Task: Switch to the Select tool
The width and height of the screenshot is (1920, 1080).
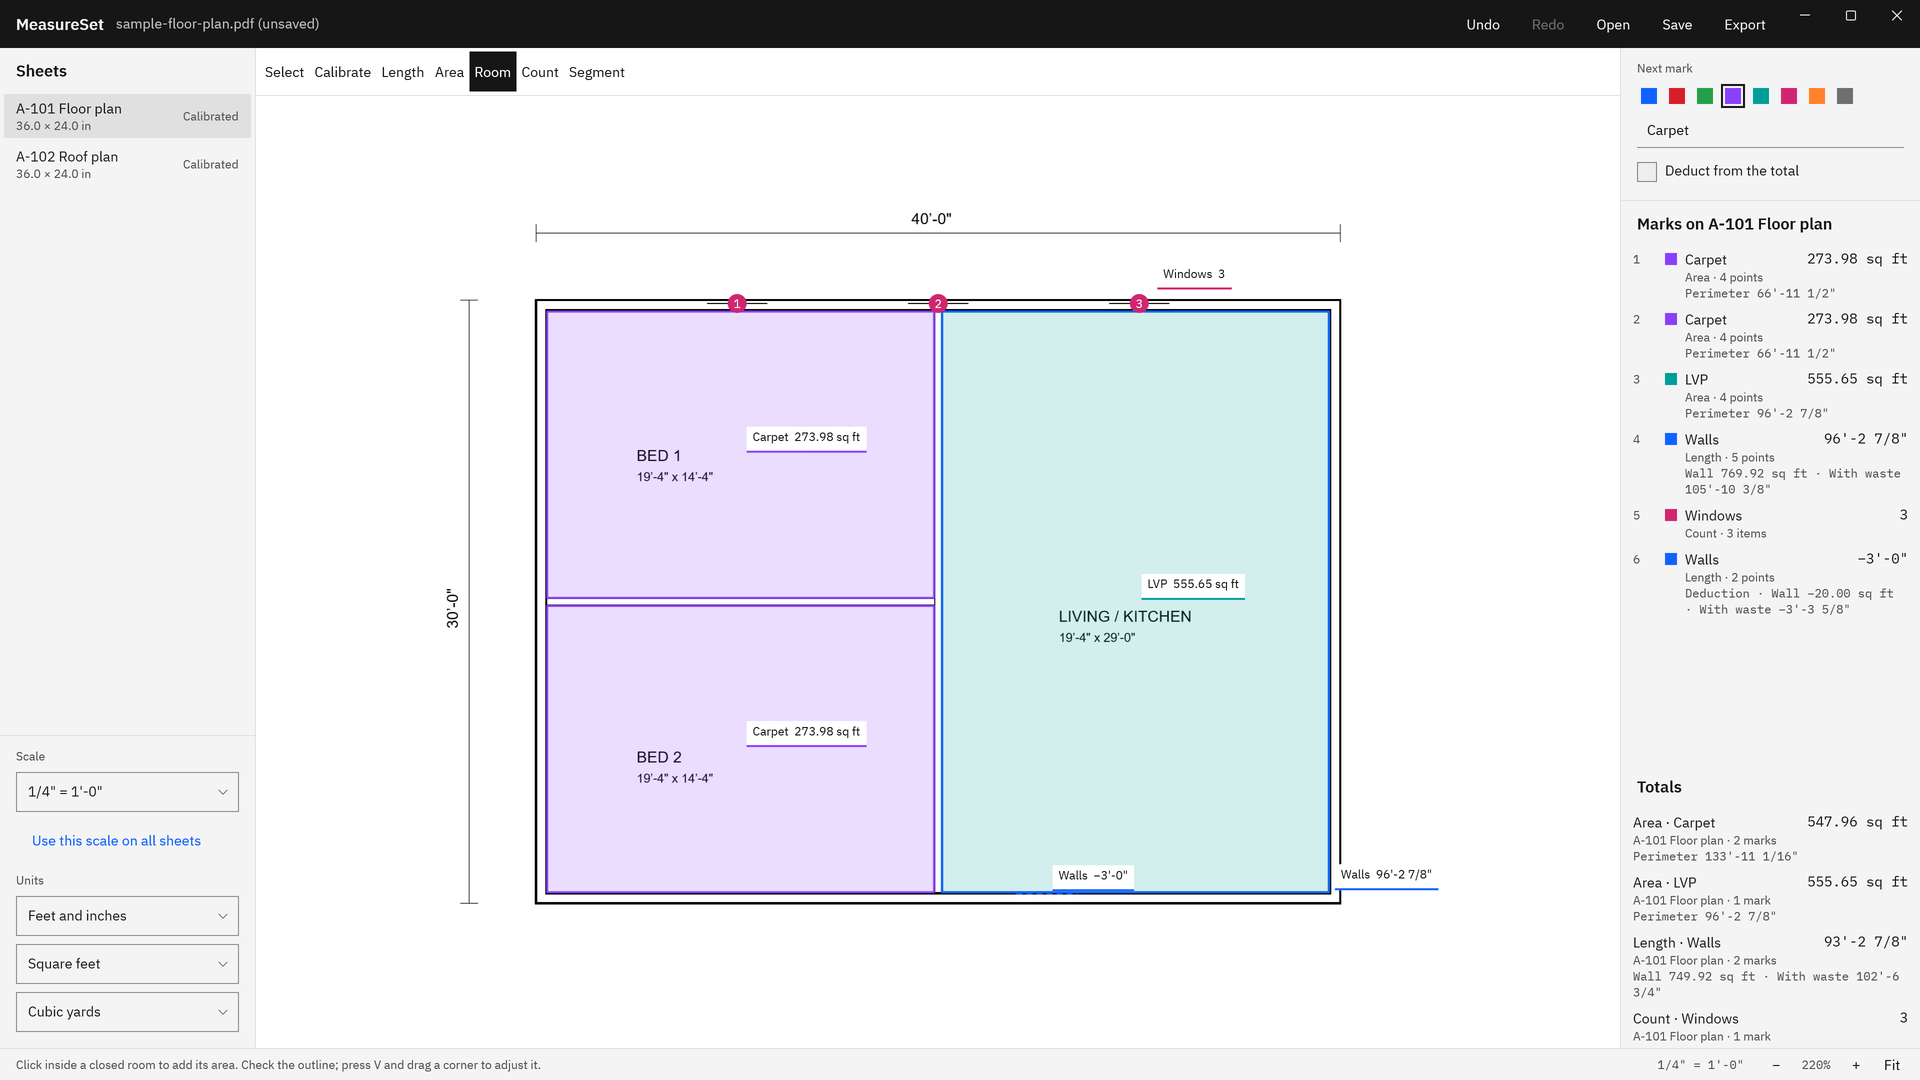Action: click(x=284, y=72)
